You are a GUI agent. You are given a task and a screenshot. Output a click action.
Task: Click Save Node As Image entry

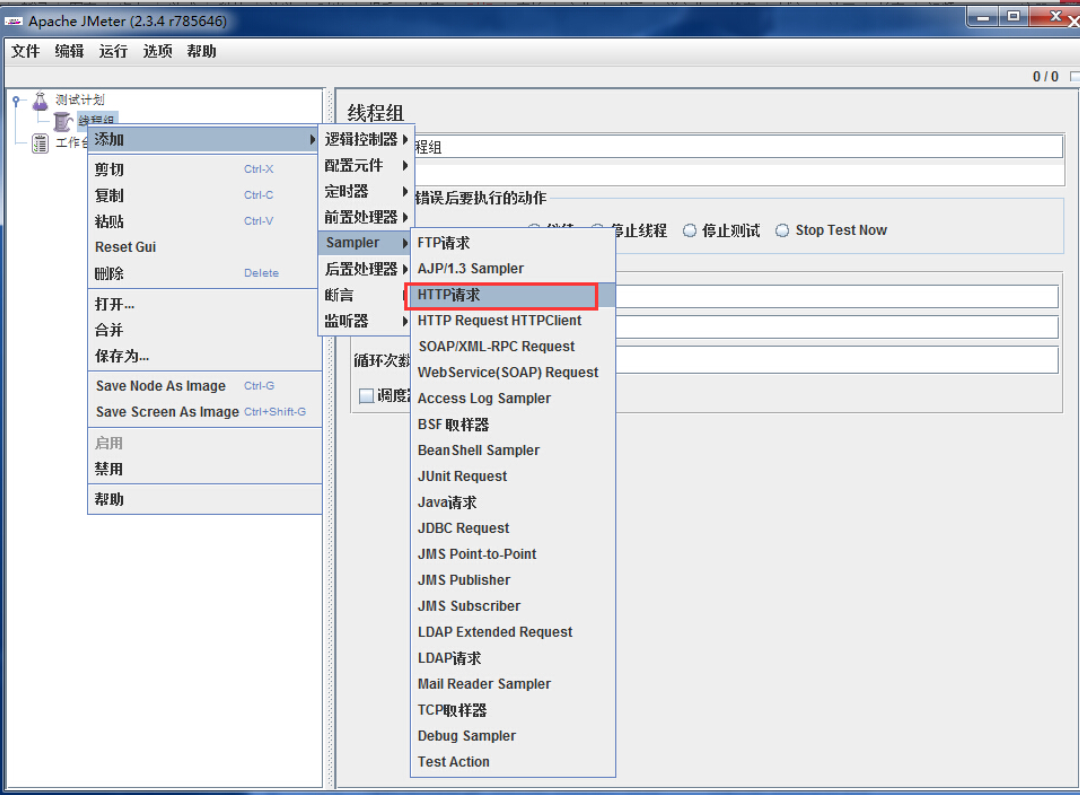(x=160, y=386)
